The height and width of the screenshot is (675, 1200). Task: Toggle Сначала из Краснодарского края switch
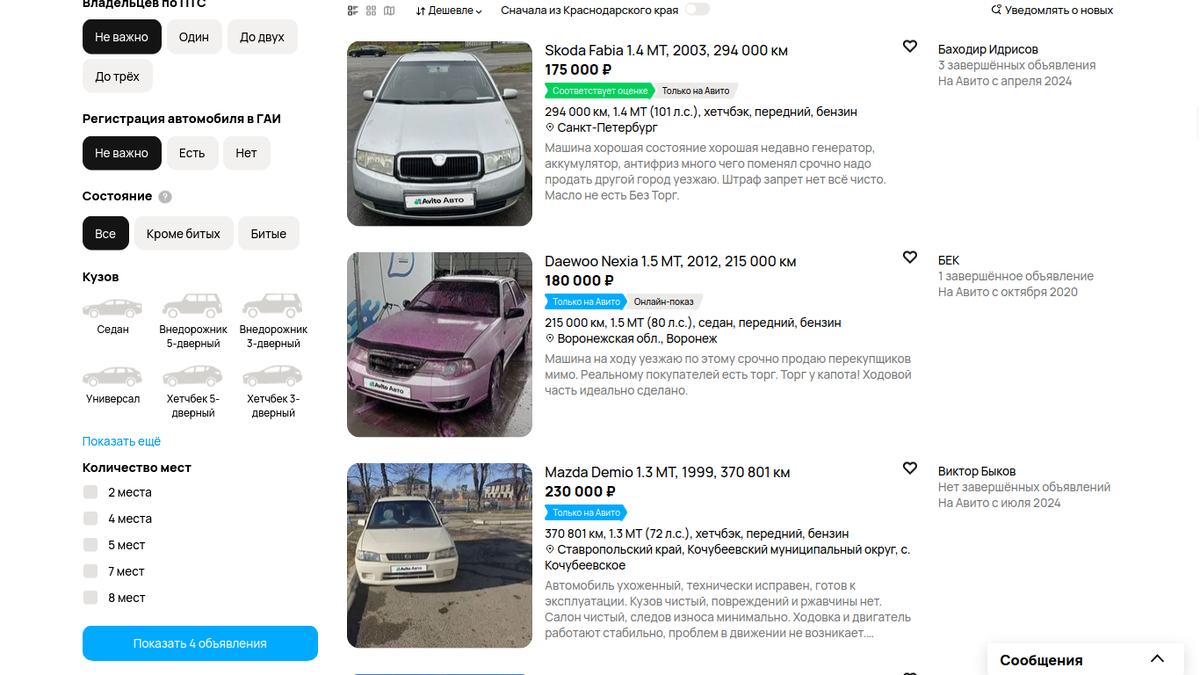point(697,9)
